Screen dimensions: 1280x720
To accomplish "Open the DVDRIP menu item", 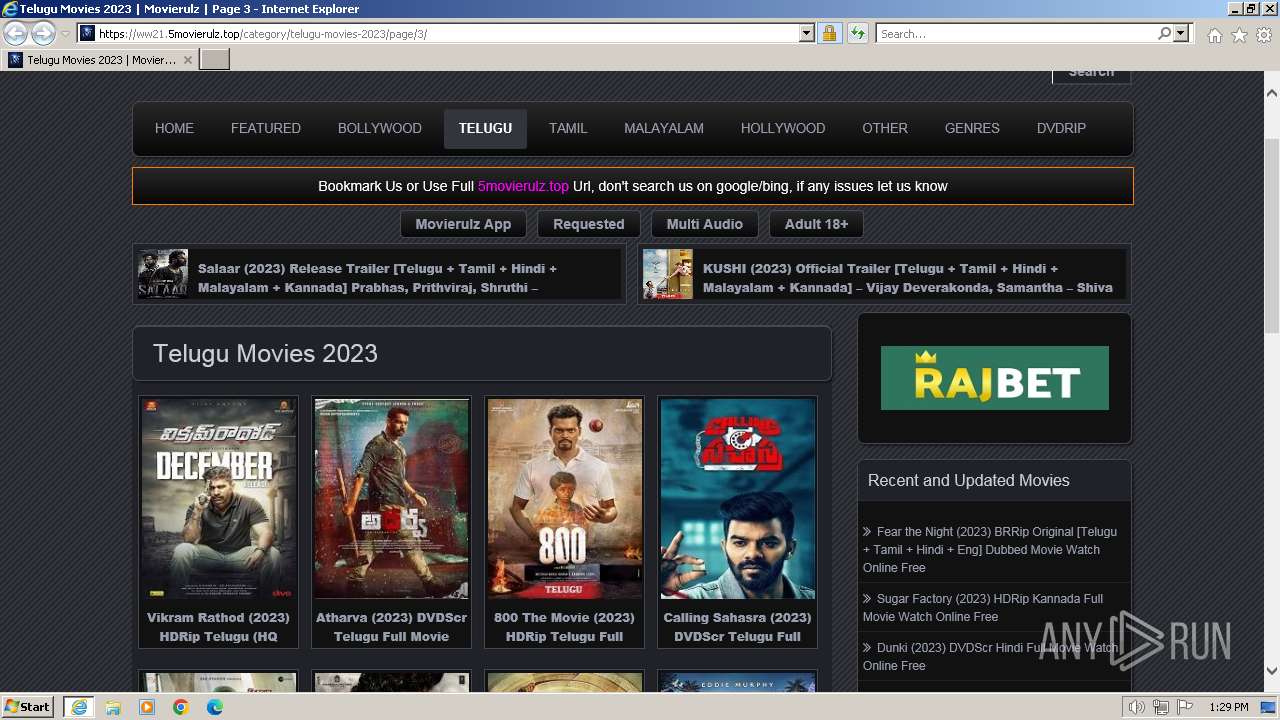I will coord(1061,128).
